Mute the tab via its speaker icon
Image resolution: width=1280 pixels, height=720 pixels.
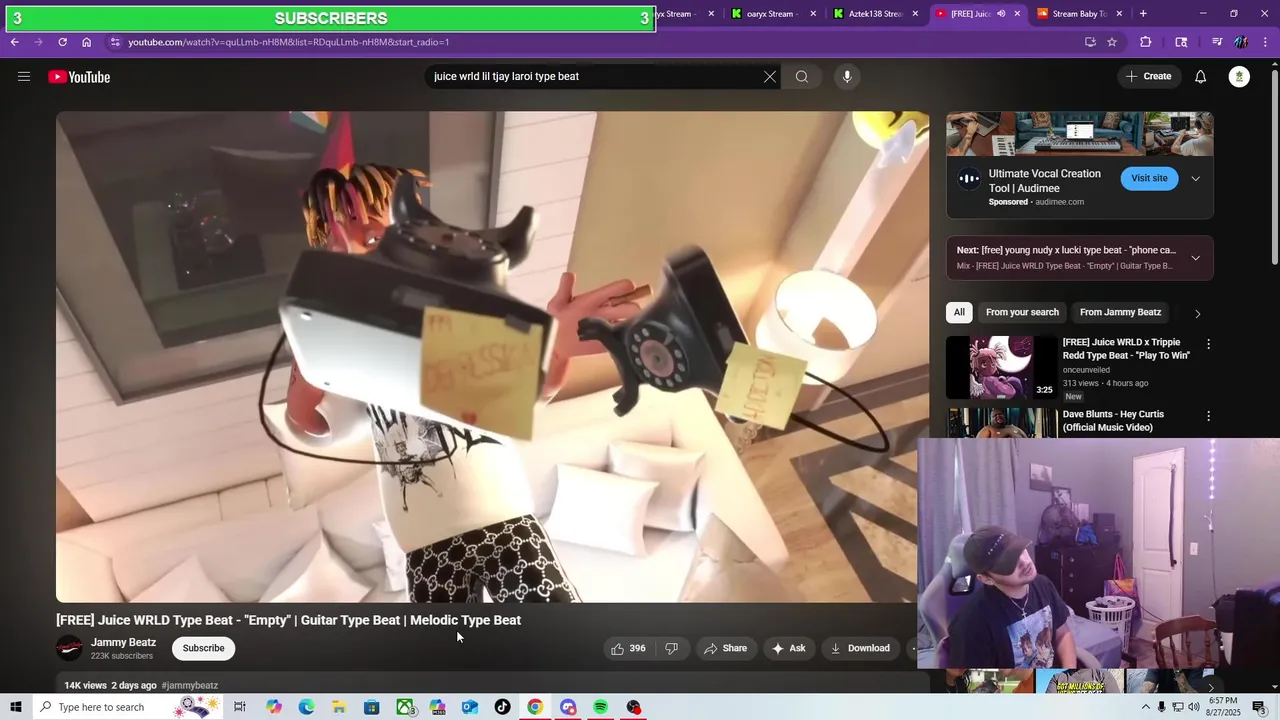[1001, 14]
